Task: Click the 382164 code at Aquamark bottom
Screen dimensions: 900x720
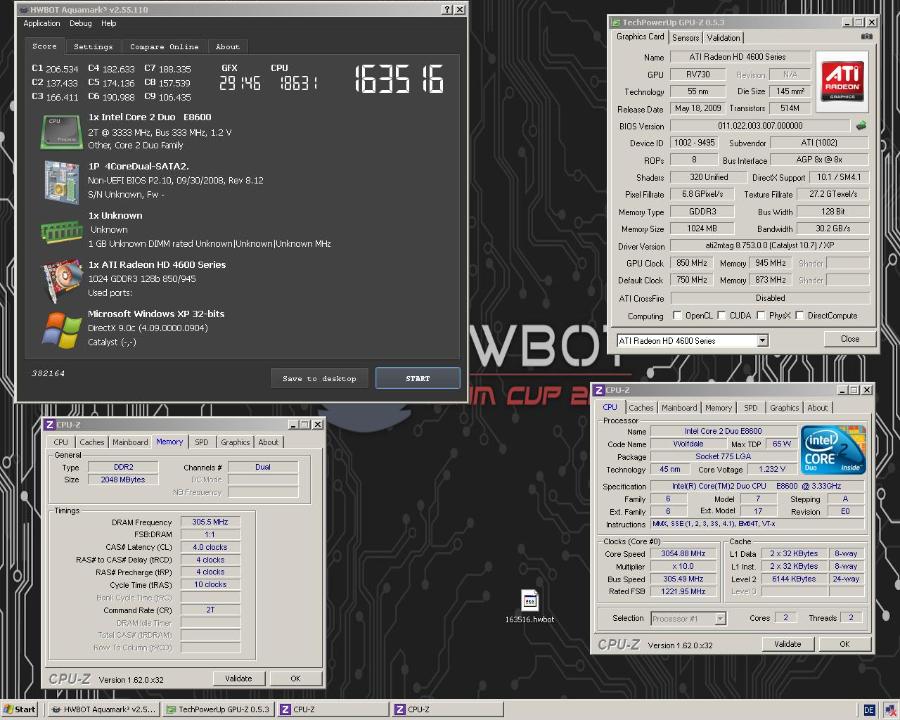Action: (48, 373)
